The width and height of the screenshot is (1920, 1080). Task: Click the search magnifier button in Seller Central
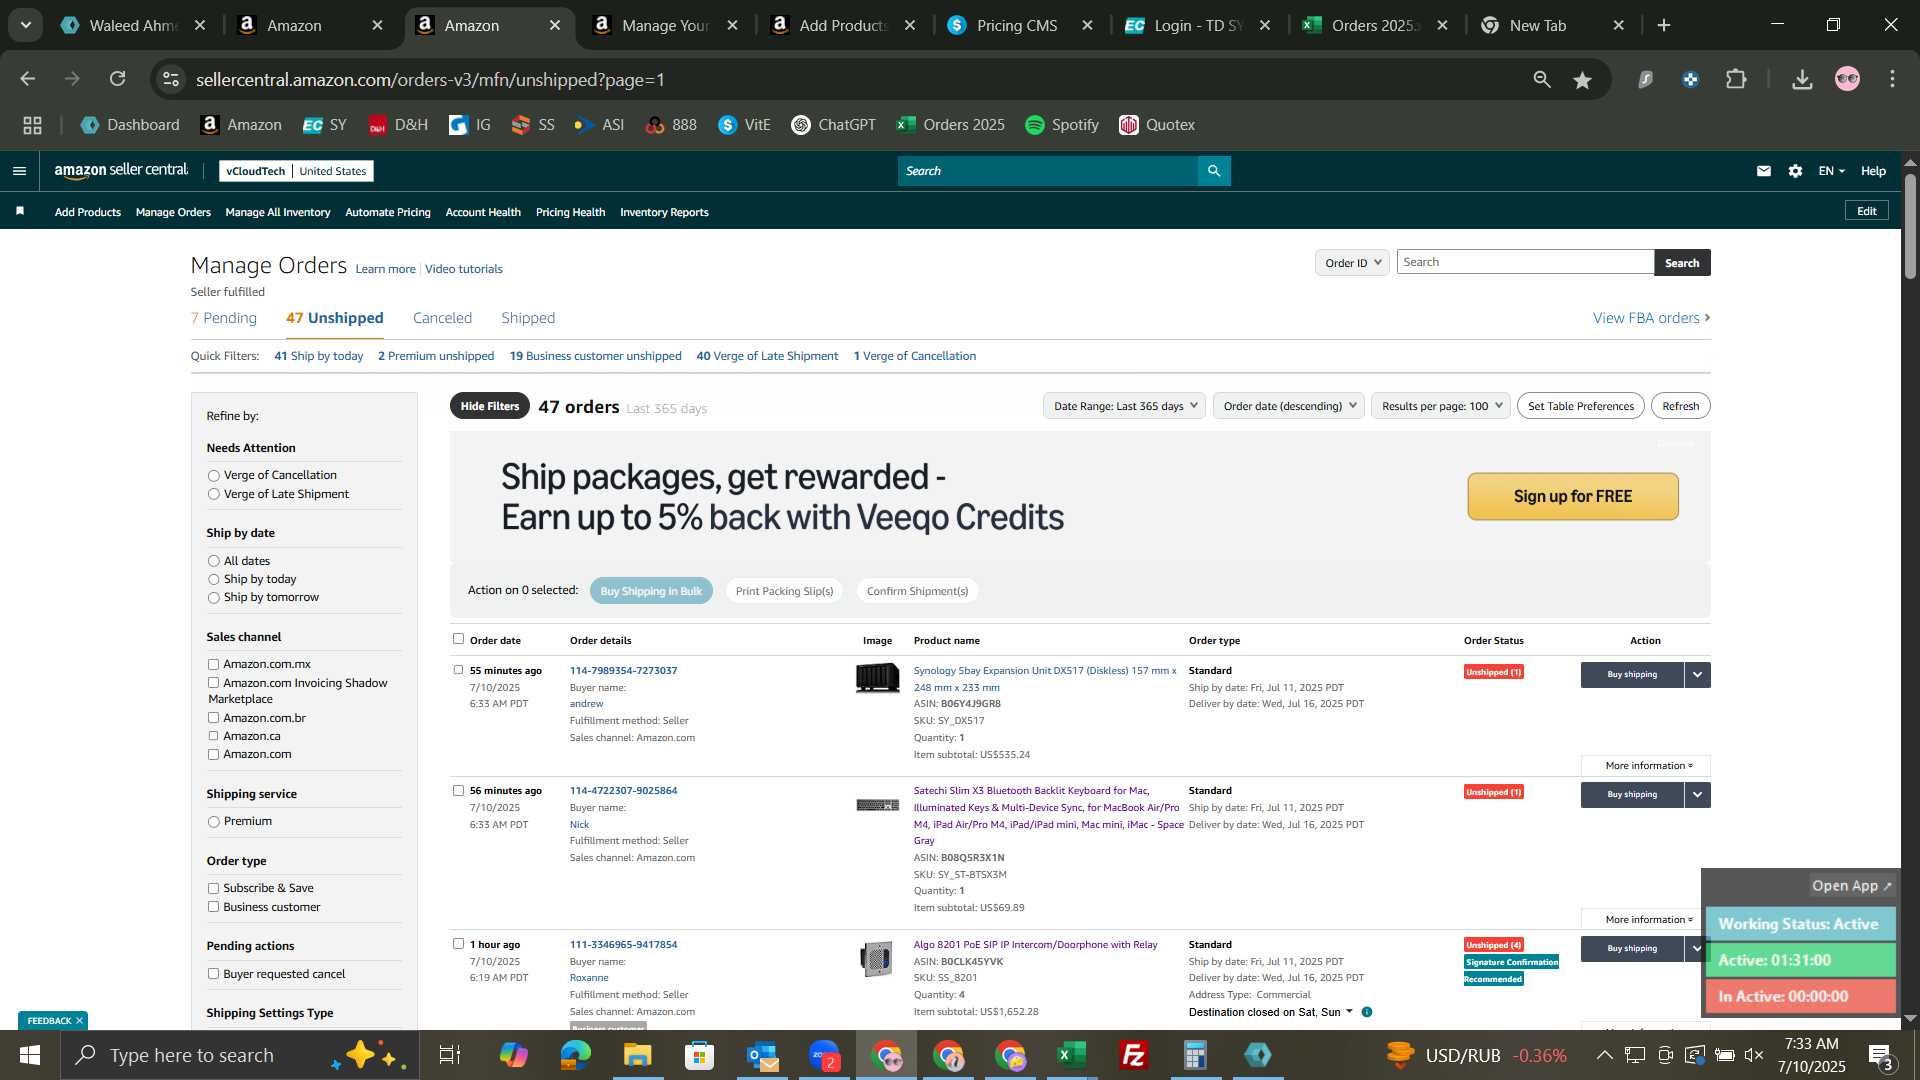[x=1214, y=171]
